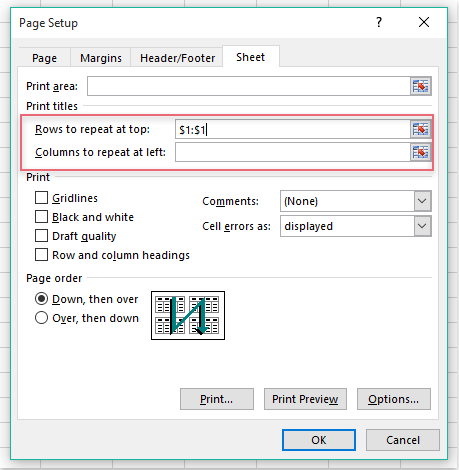
Task: Click the Columns to repeat at left field
Action: (293, 152)
